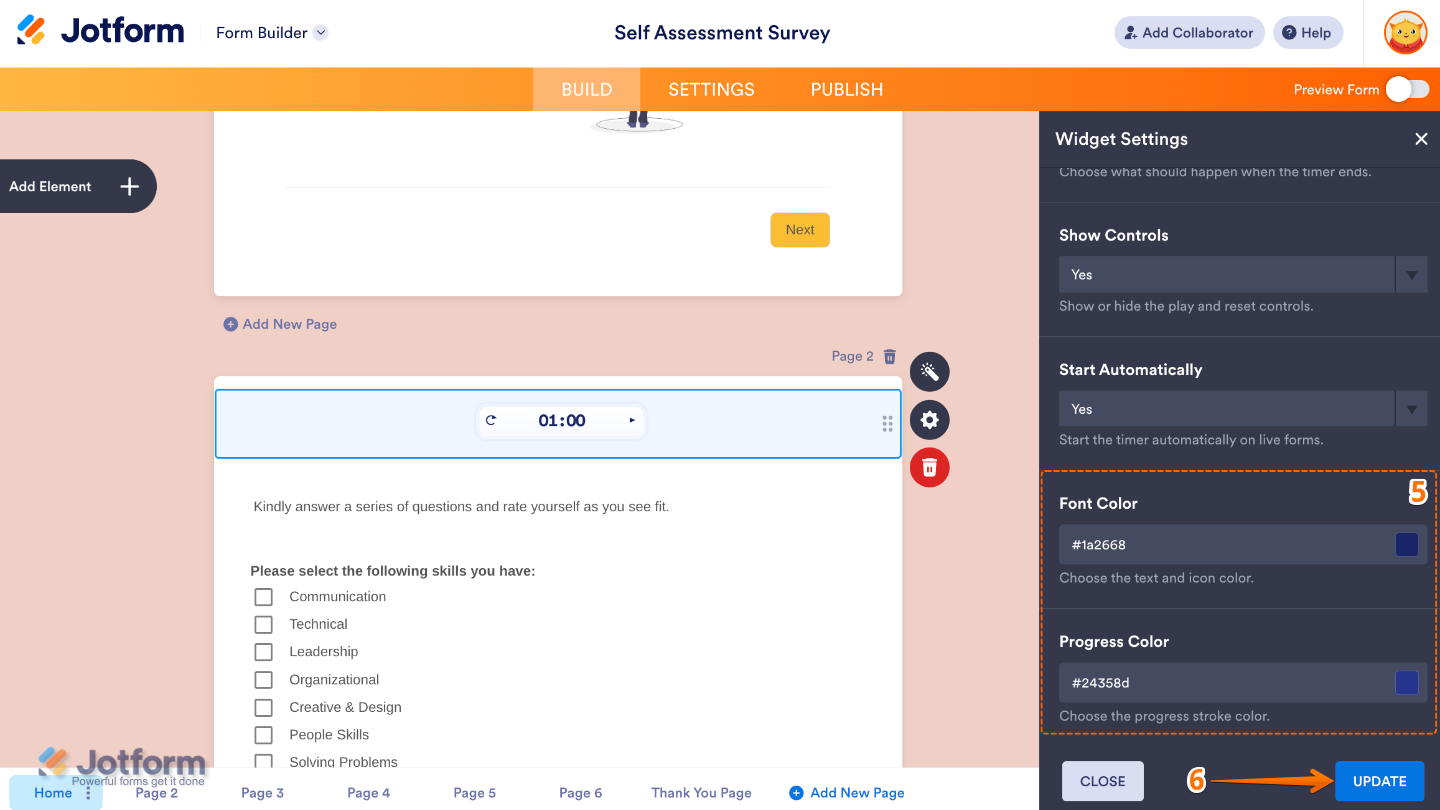Check the Communication skill checkbox
This screenshot has height=810, width=1440.
pos(263,596)
